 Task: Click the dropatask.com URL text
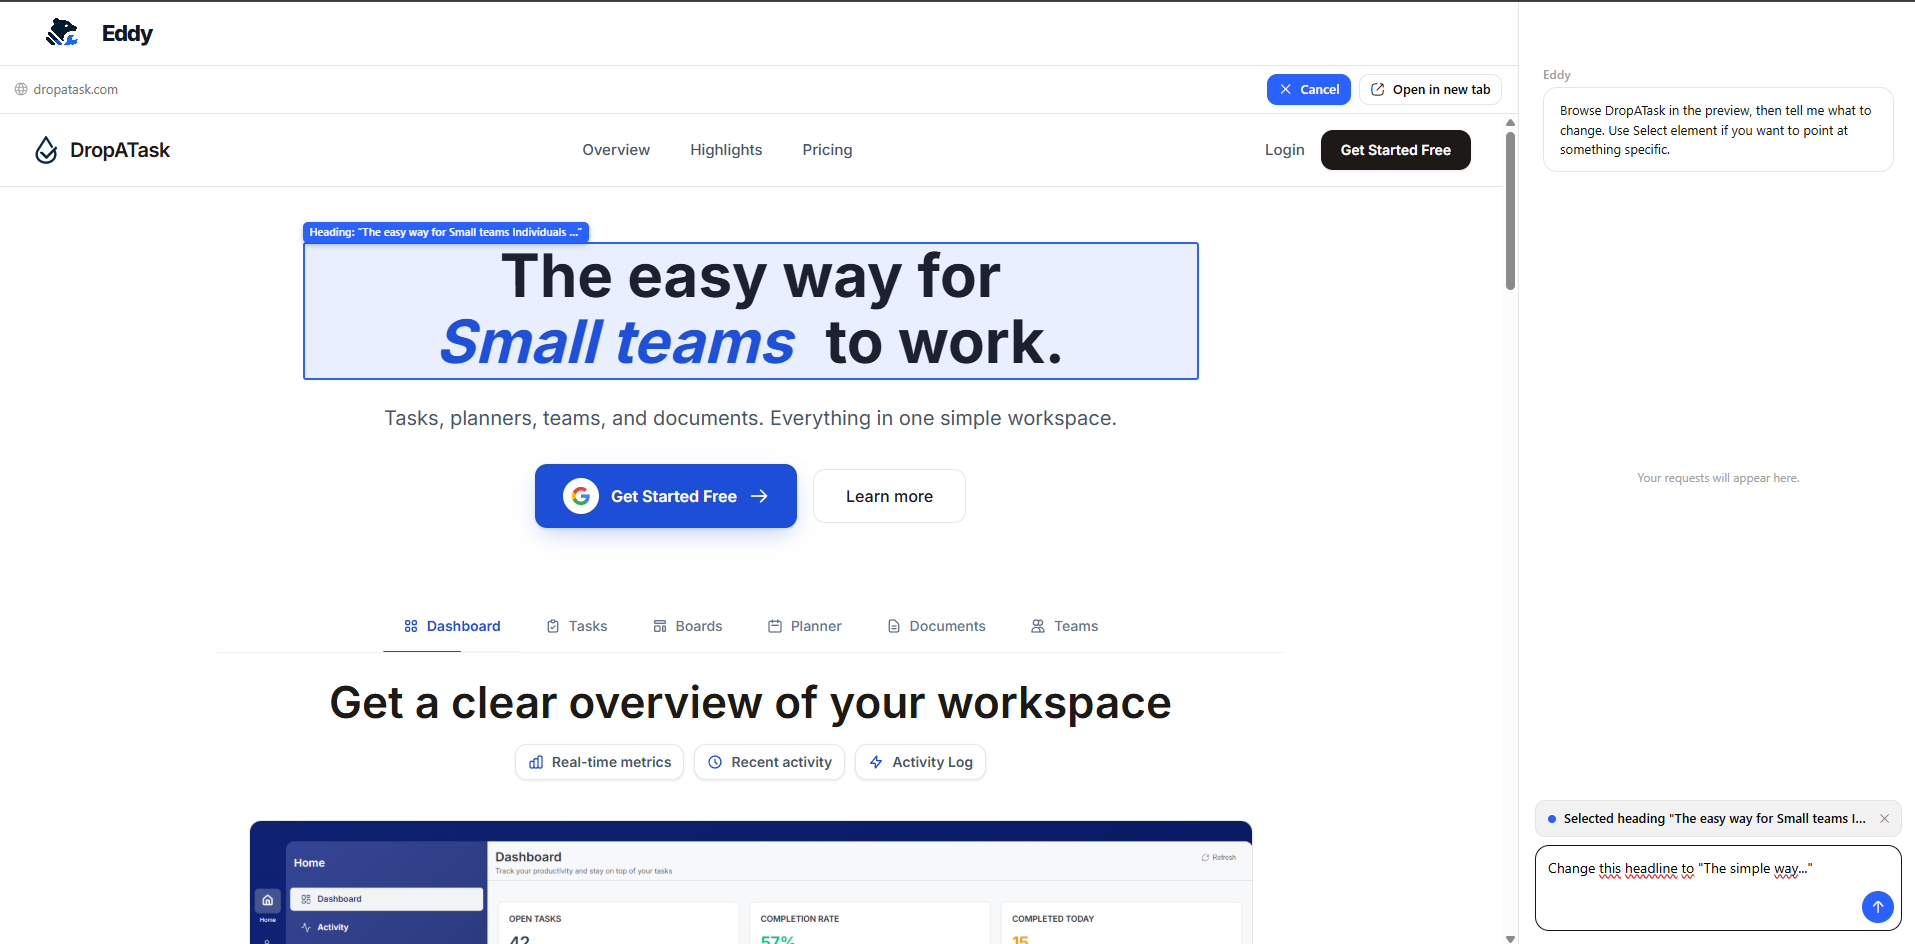coord(76,89)
